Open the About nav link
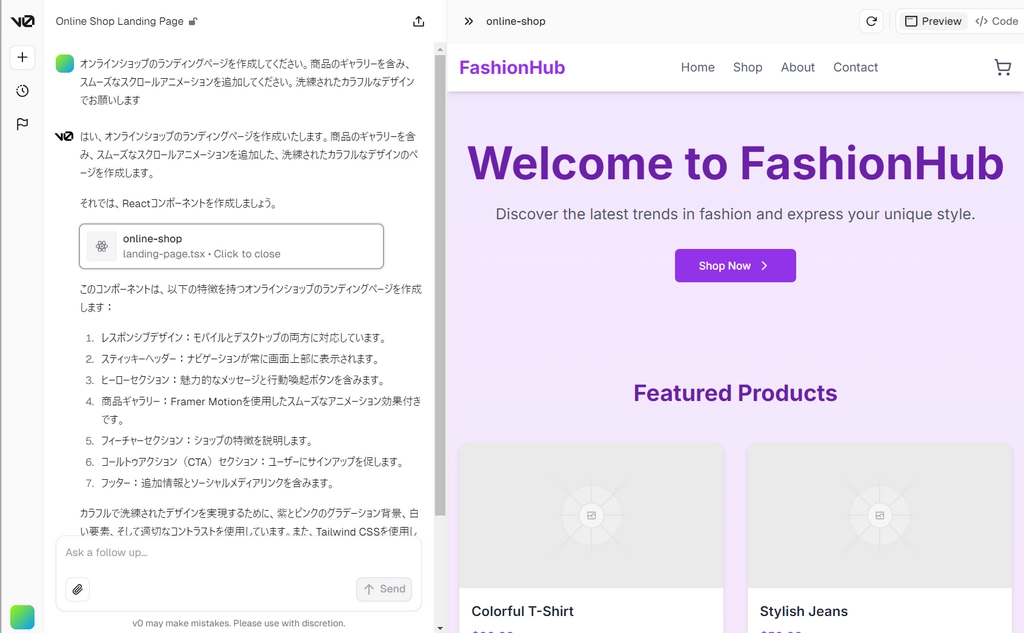1024x633 pixels. 797,67
